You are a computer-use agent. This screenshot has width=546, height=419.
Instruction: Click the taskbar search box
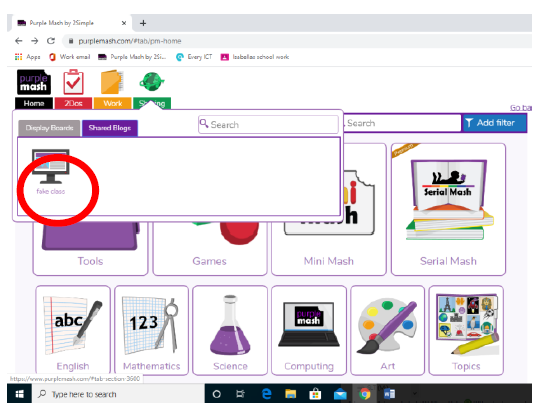118,394
